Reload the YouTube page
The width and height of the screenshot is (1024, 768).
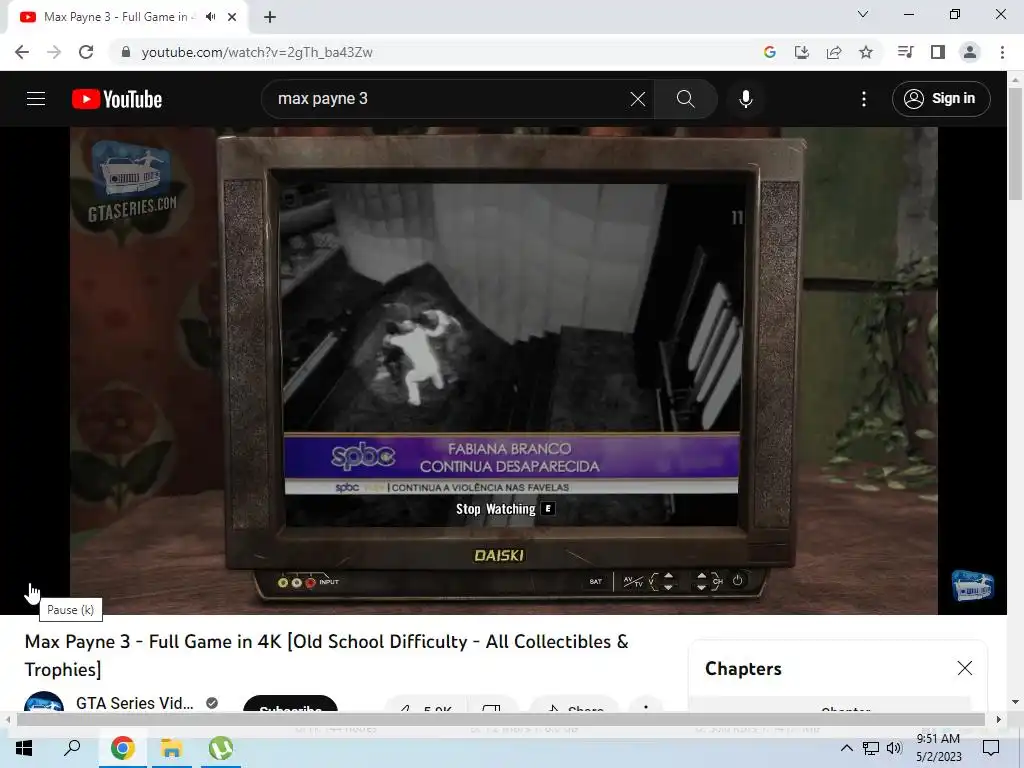click(x=86, y=52)
